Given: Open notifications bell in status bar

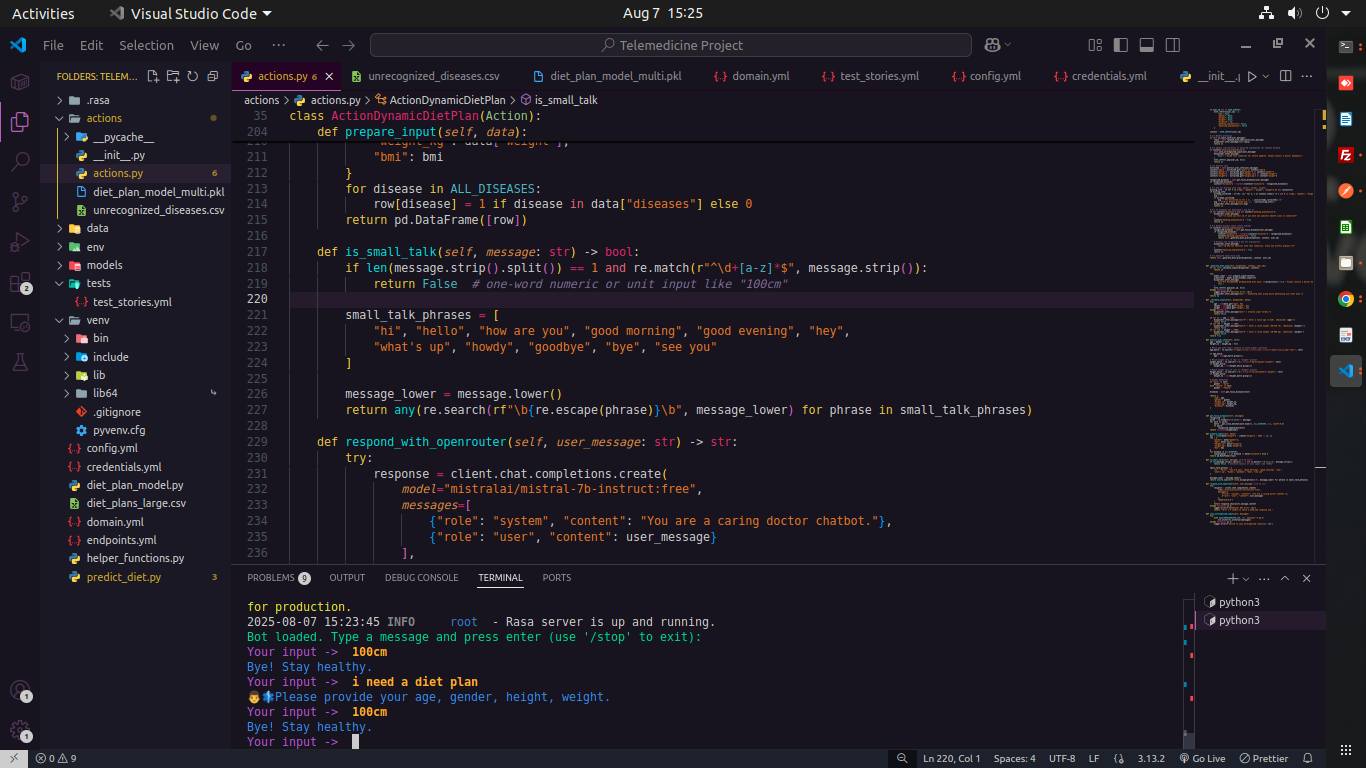Looking at the screenshot, I should pos(1307,759).
